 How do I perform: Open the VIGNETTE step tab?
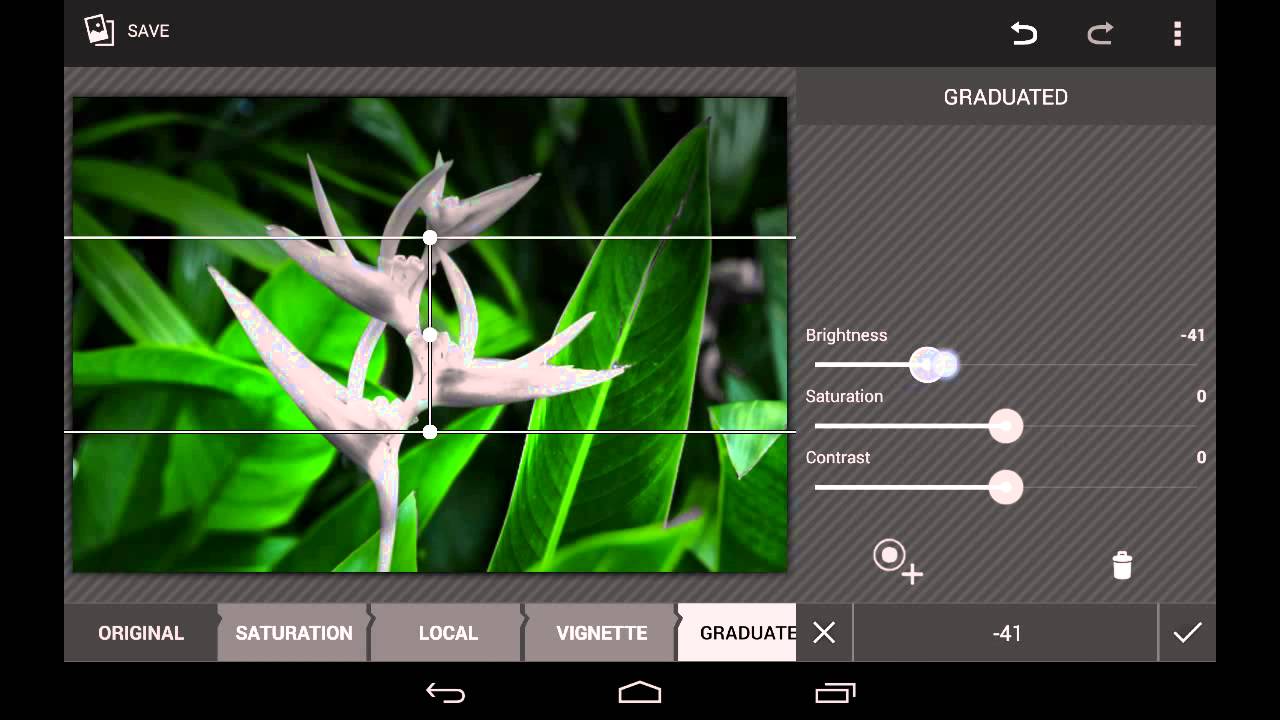(601, 633)
